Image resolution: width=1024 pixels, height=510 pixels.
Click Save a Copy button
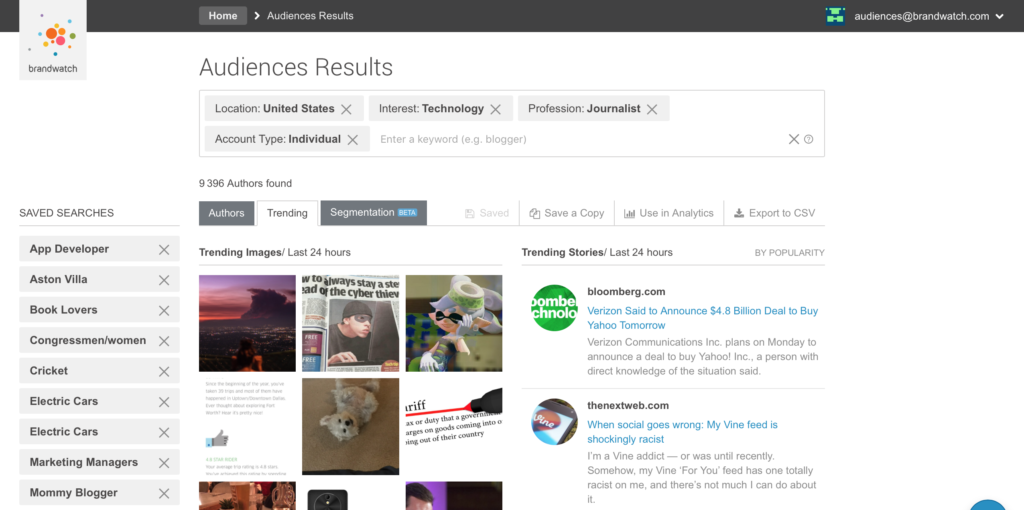point(567,213)
